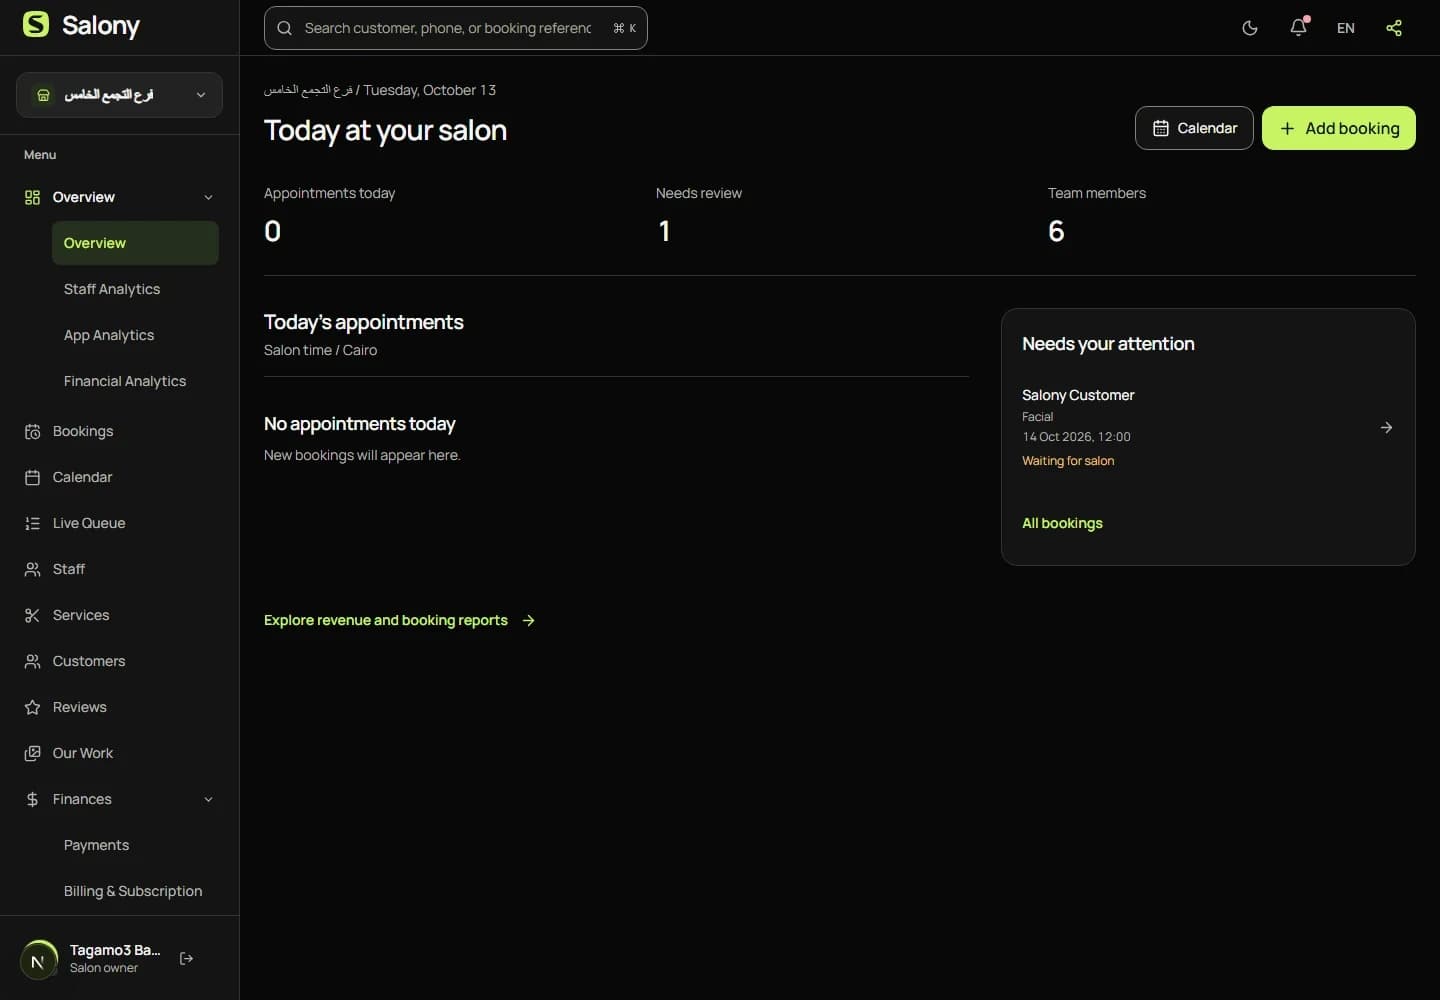This screenshot has width=1440, height=1000.
Task: Click the user avatar N
Action: tap(38, 961)
